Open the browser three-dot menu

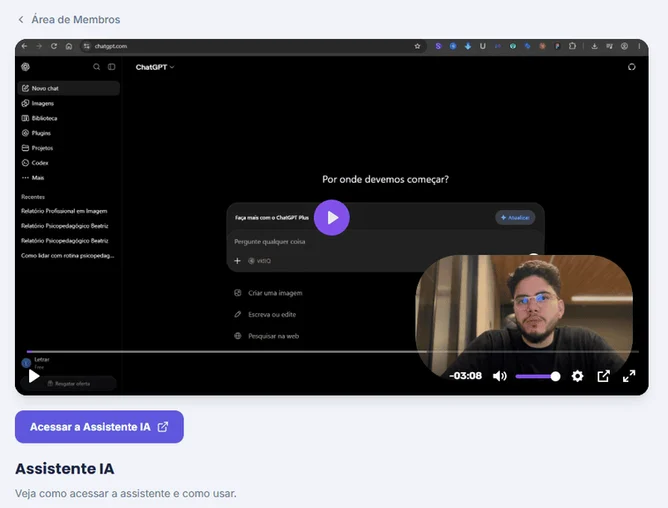639,46
